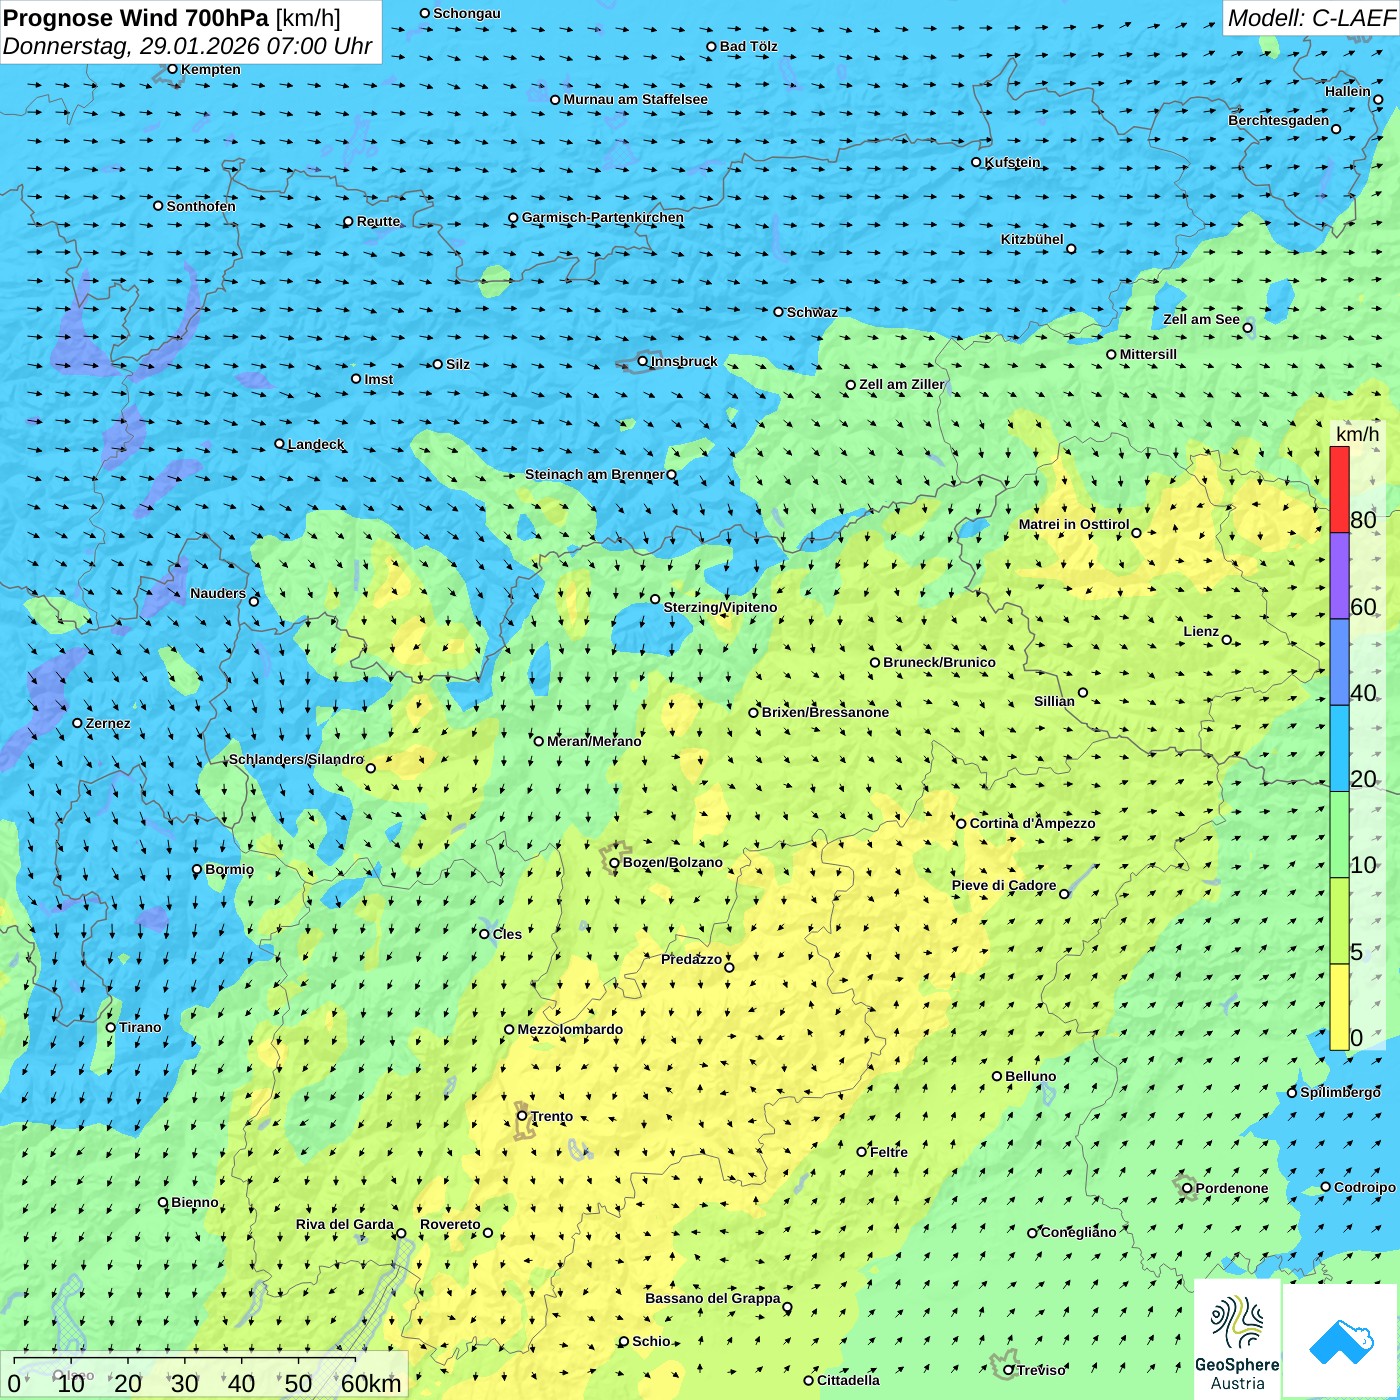Select the red 80 km/h legend color

coord(1339,489)
